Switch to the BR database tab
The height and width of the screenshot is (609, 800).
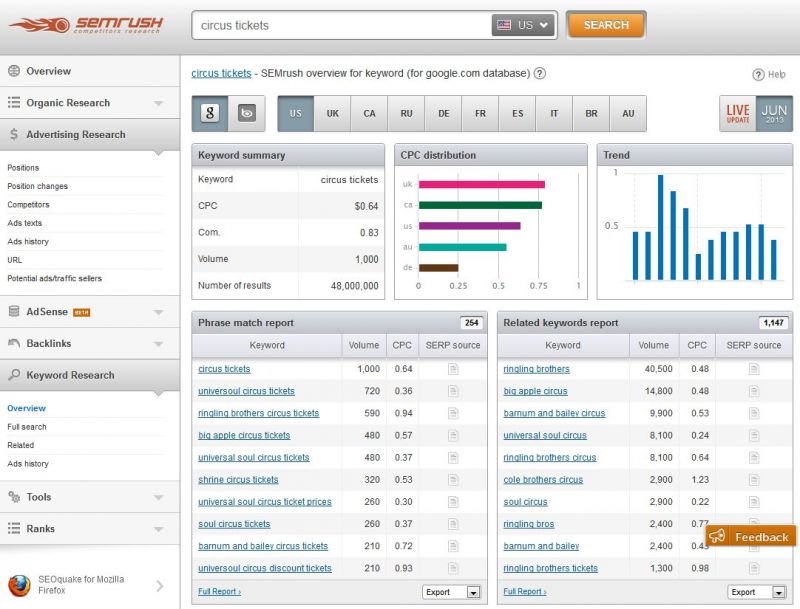tap(591, 113)
